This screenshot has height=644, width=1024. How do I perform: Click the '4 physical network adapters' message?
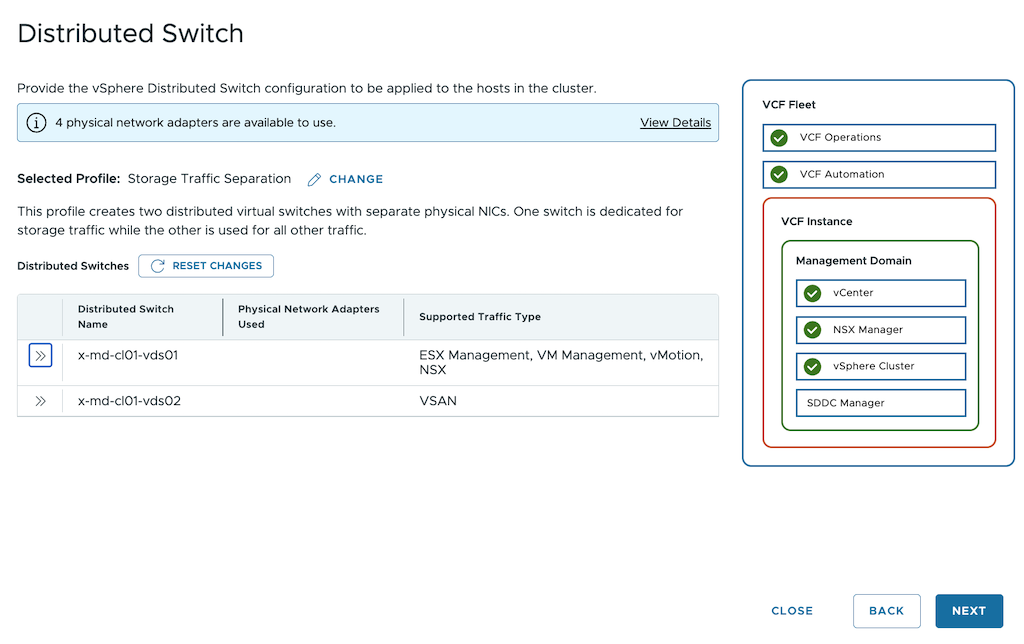pyautogui.click(x=195, y=123)
